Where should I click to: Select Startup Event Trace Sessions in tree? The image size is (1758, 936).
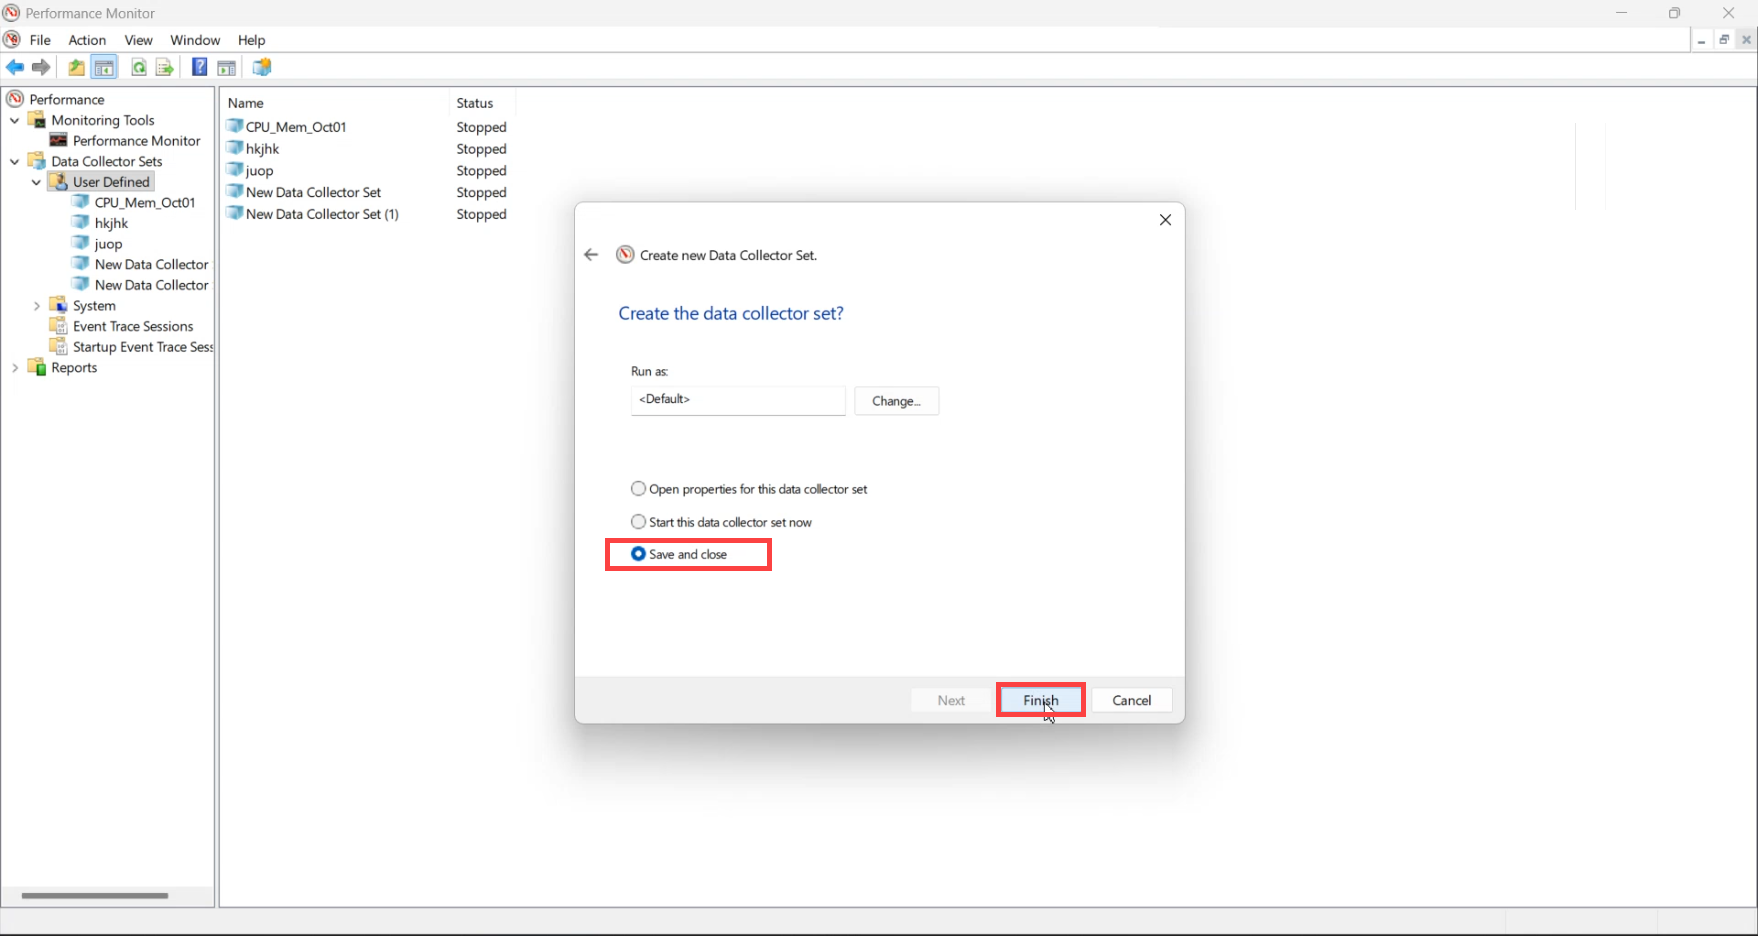coord(143,347)
